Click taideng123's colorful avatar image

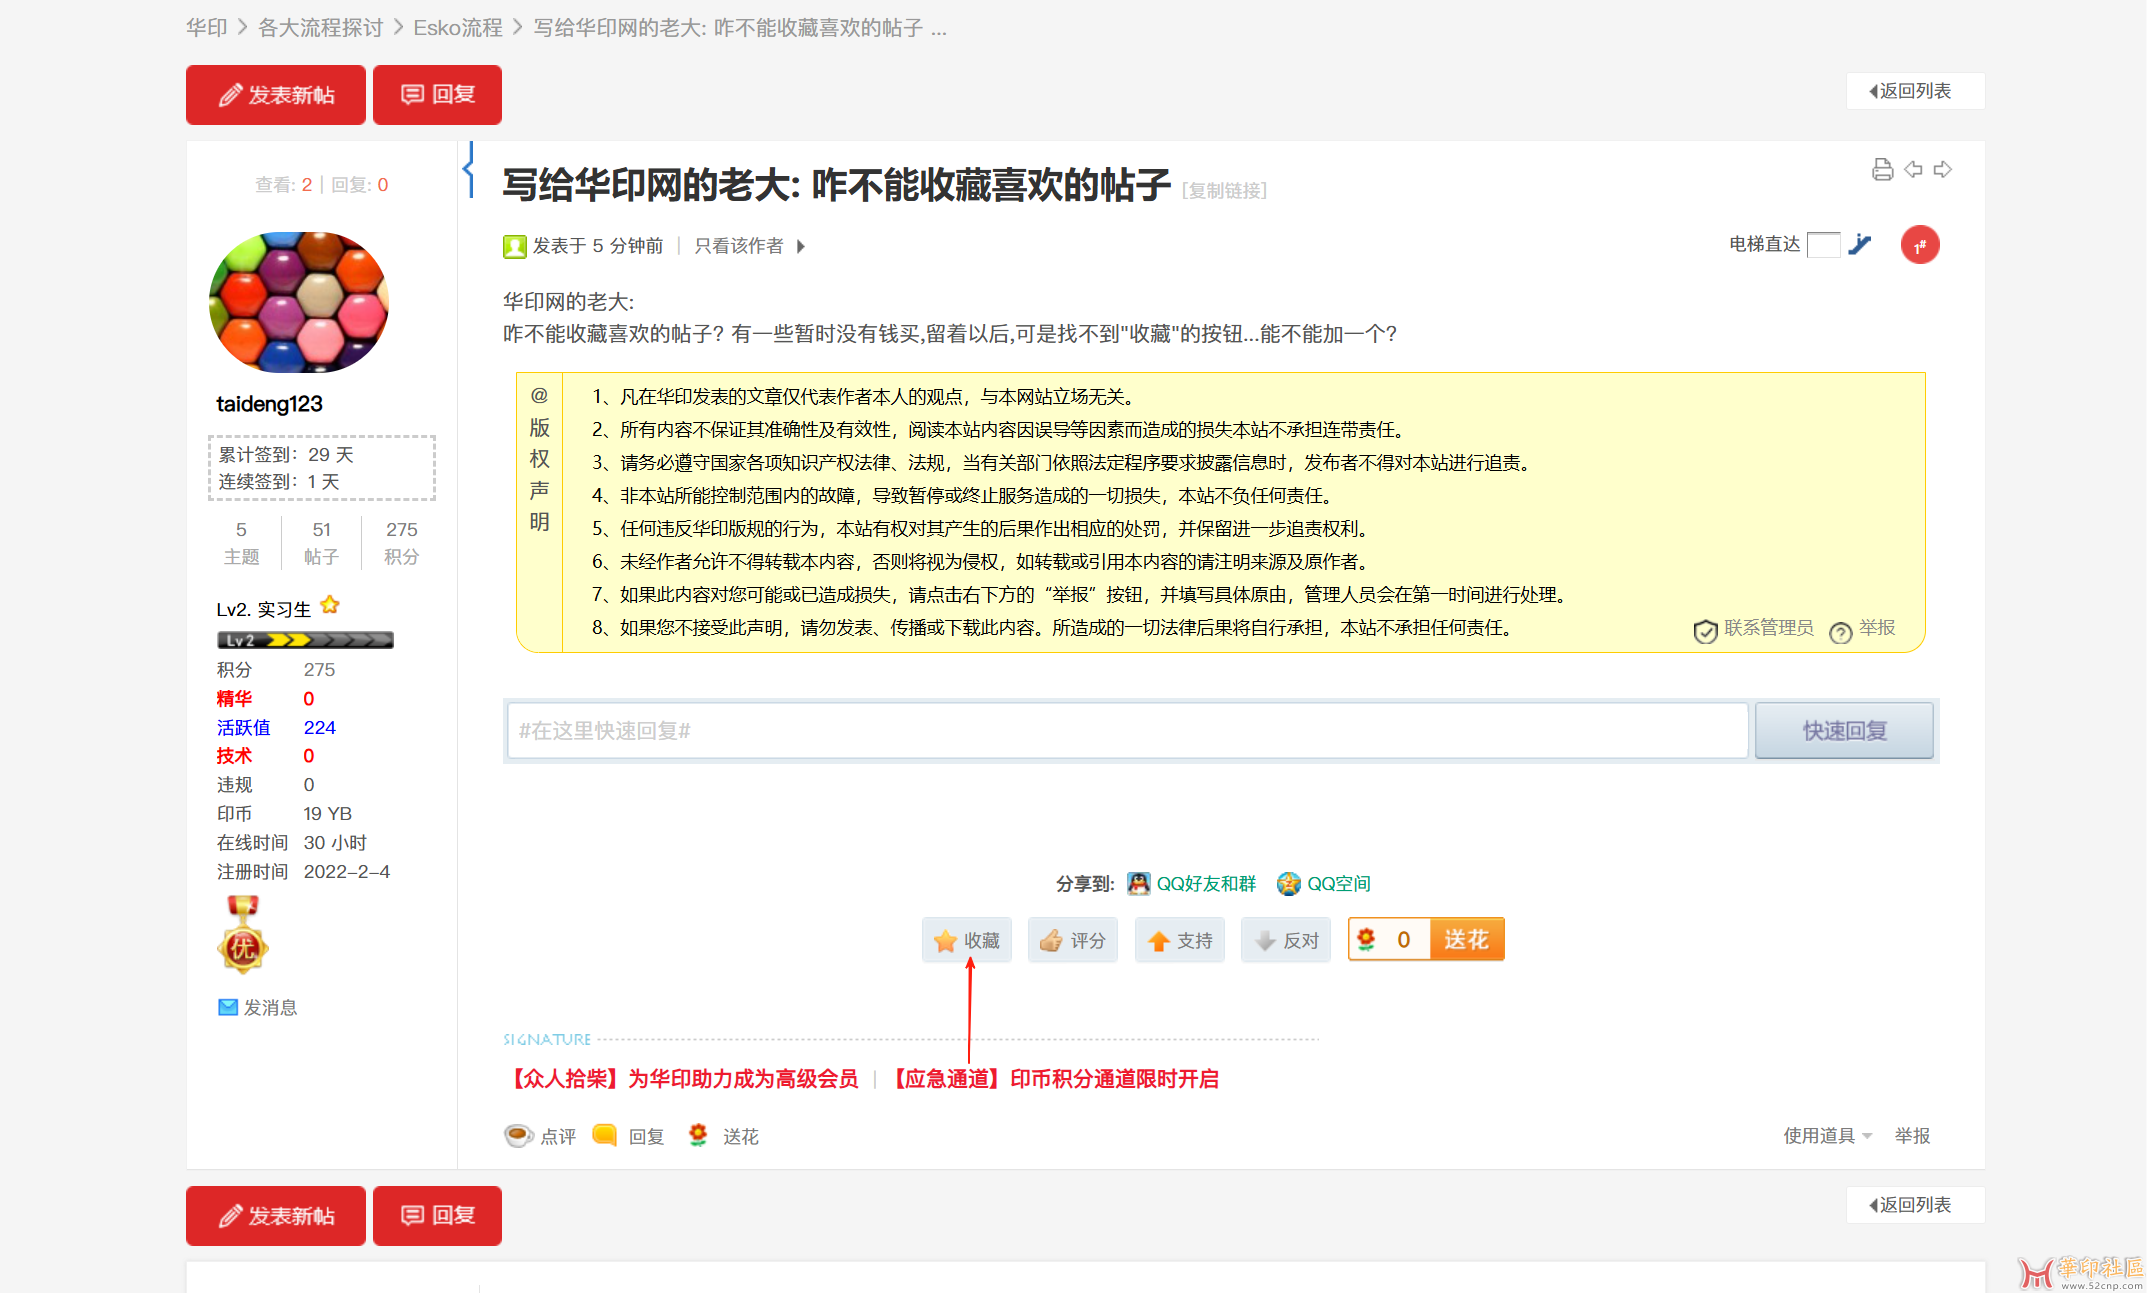tap(298, 302)
